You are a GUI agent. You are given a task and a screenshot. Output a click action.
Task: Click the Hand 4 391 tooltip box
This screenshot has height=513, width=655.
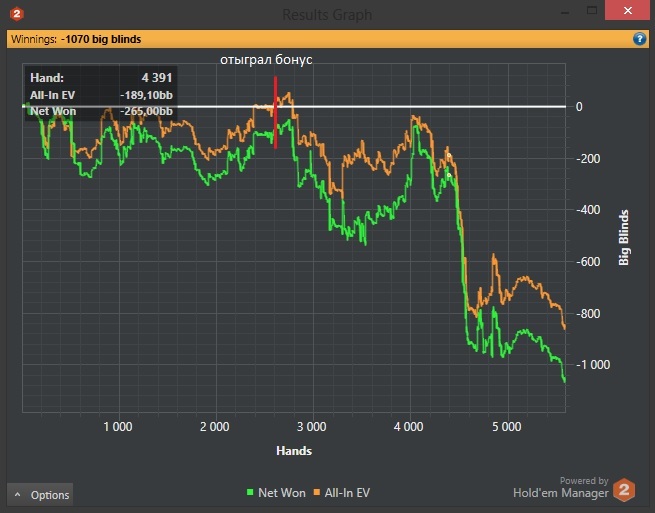(x=101, y=94)
